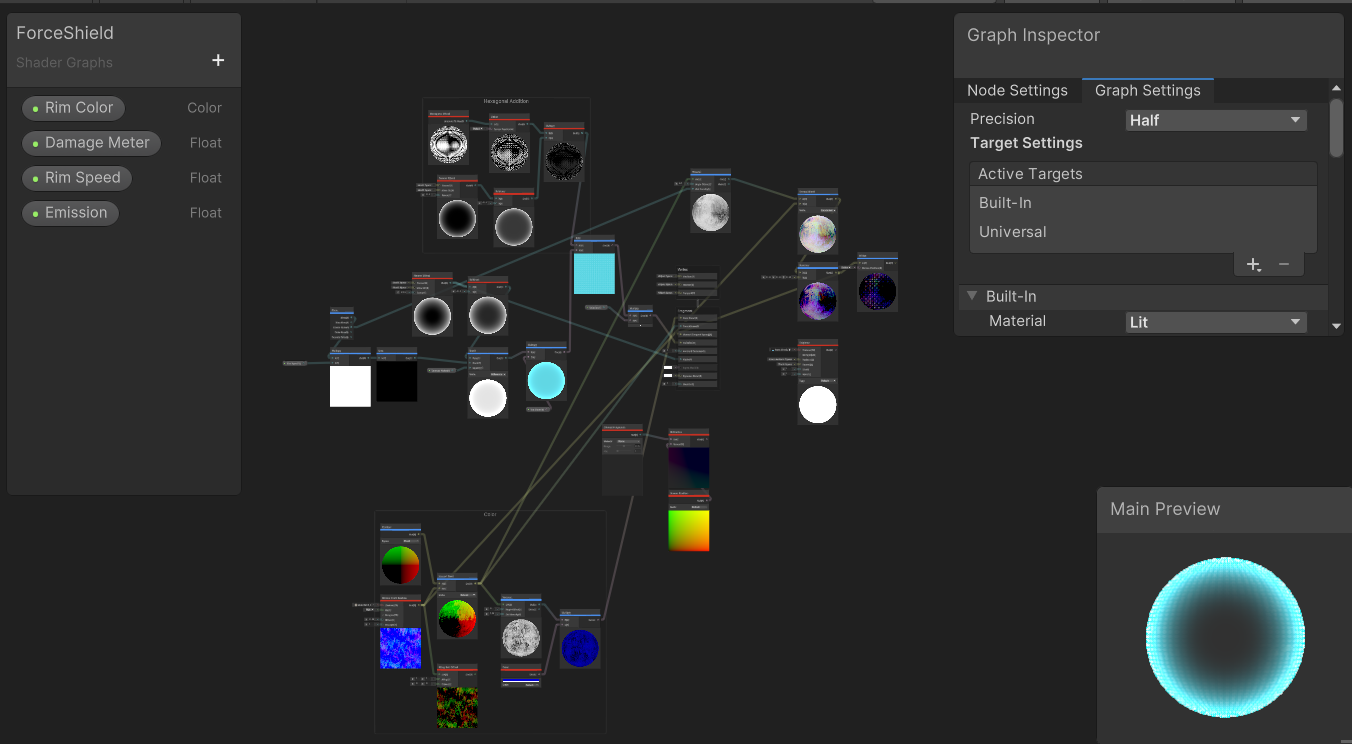Select Universal in the Active Targets list
Screen dimensions: 1352x744
(x=1012, y=231)
